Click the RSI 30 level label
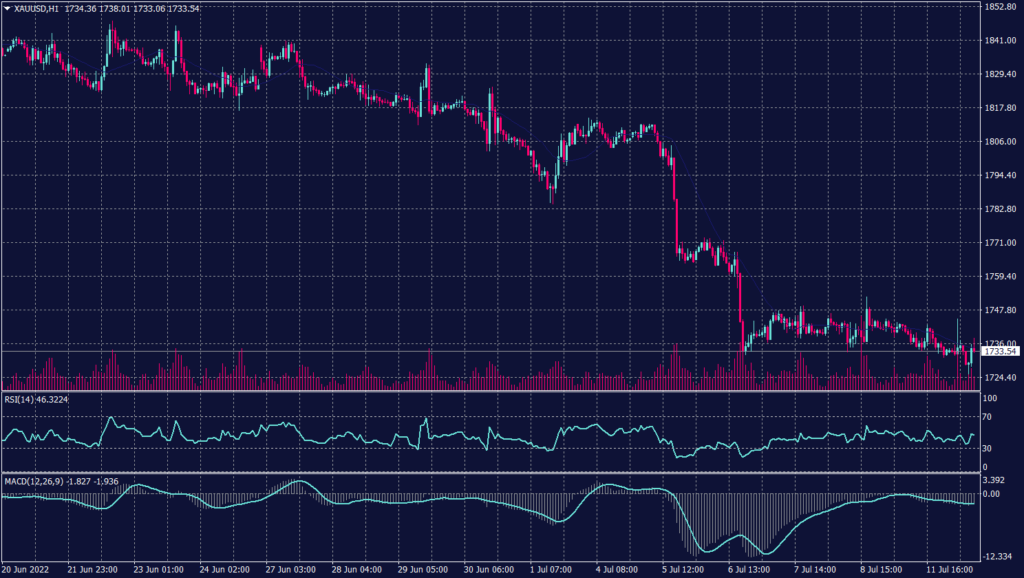1024x578 pixels. point(985,447)
